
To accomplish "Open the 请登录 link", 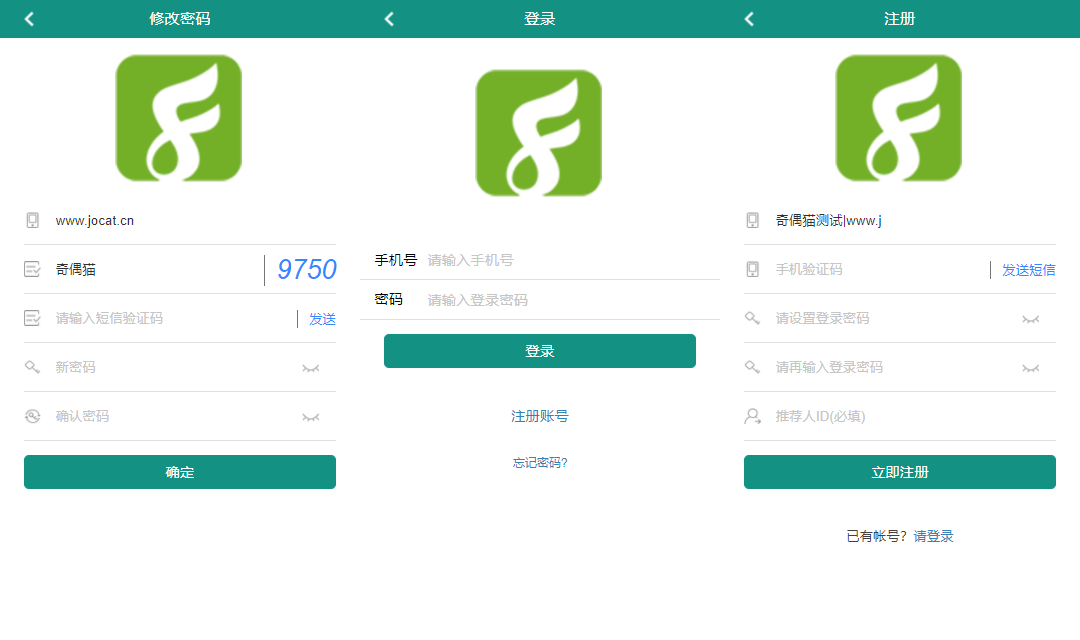I will click(933, 536).
